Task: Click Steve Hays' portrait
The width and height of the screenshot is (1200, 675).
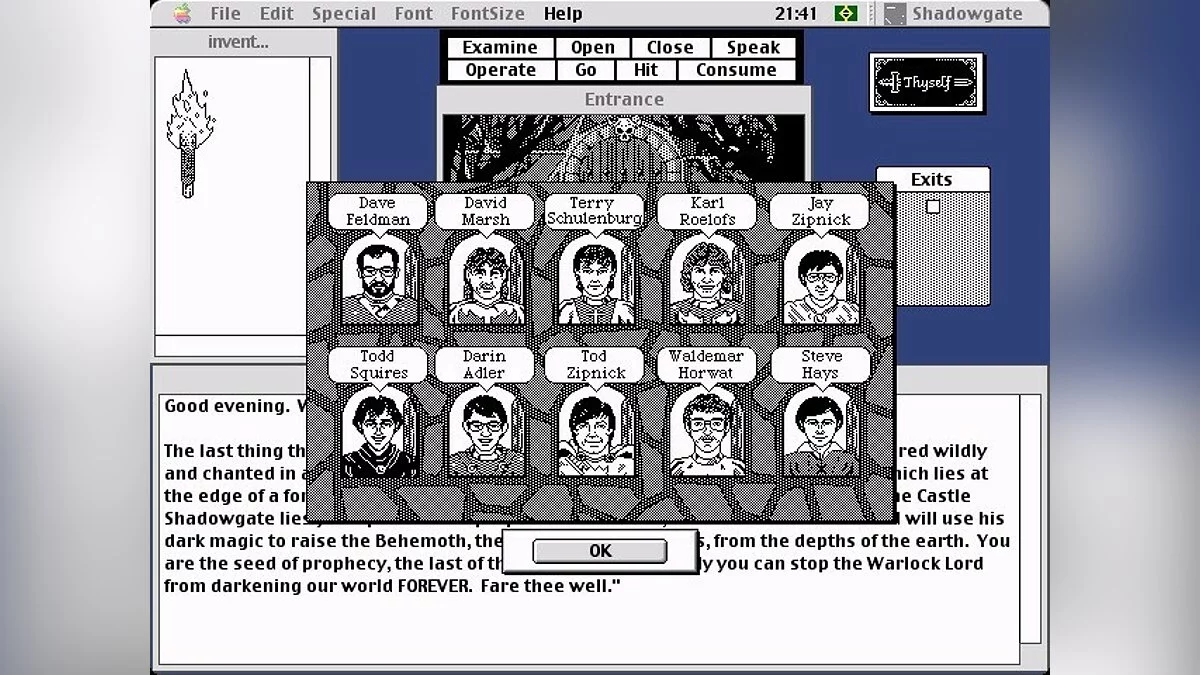Action: point(820,432)
